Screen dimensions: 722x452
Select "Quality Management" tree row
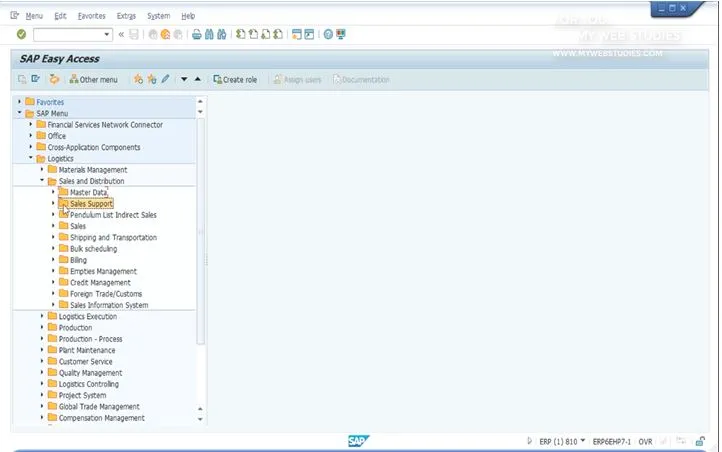click(x=90, y=373)
